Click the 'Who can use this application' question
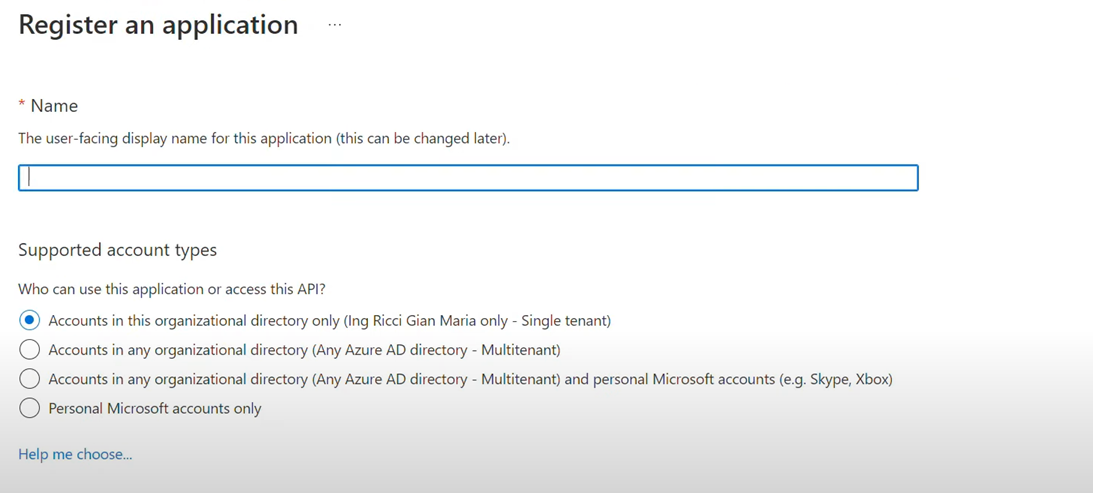Image resolution: width=1093 pixels, height=493 pixels. pos(171,289)
